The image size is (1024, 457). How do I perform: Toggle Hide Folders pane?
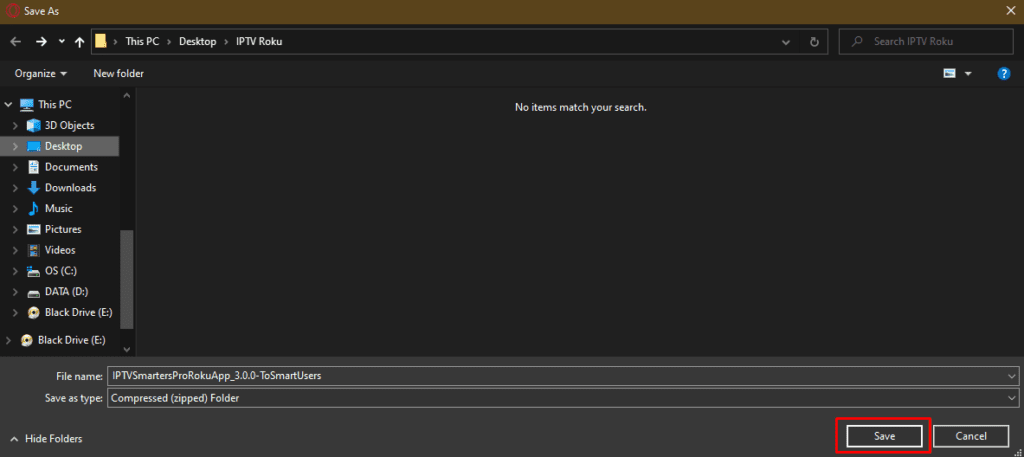(x=46, y=439)
